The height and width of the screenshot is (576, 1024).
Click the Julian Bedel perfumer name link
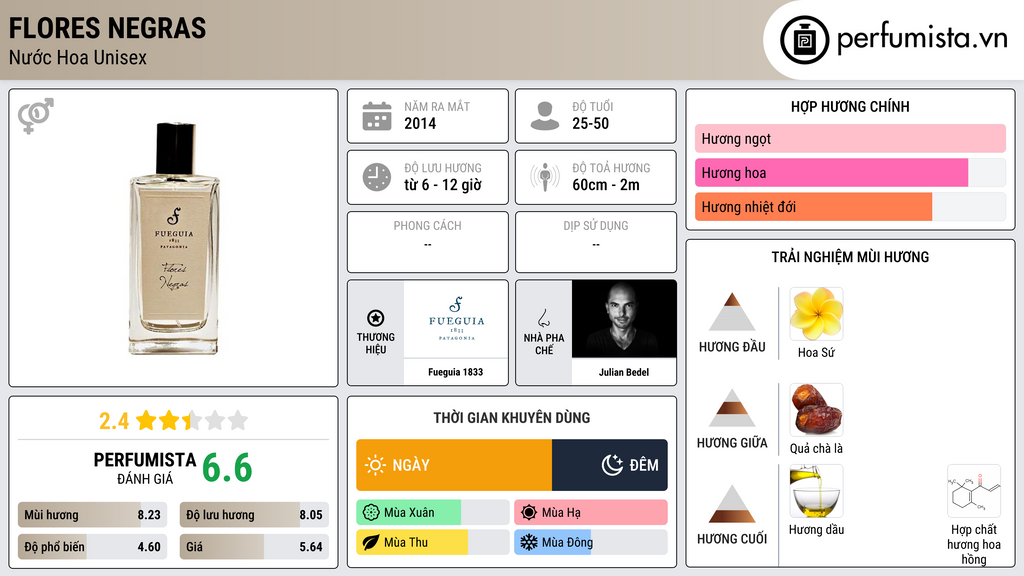pos(624,372)
